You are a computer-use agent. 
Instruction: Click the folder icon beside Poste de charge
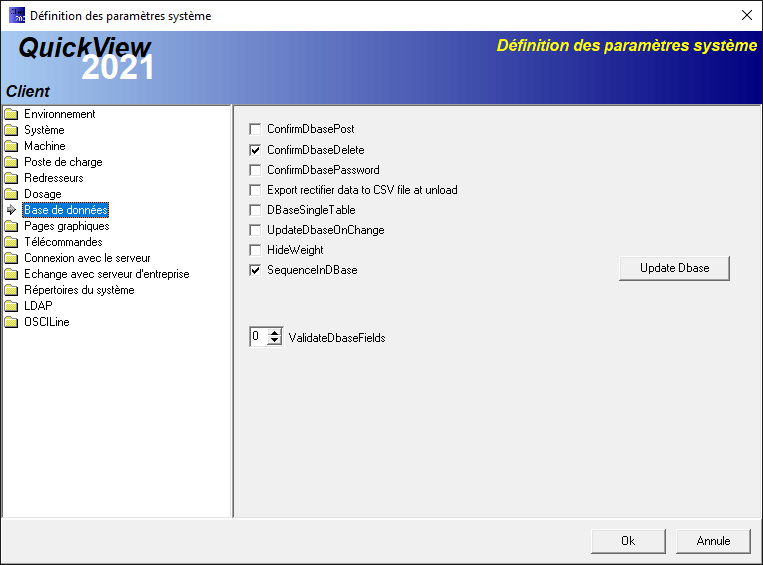click(11, 162)
